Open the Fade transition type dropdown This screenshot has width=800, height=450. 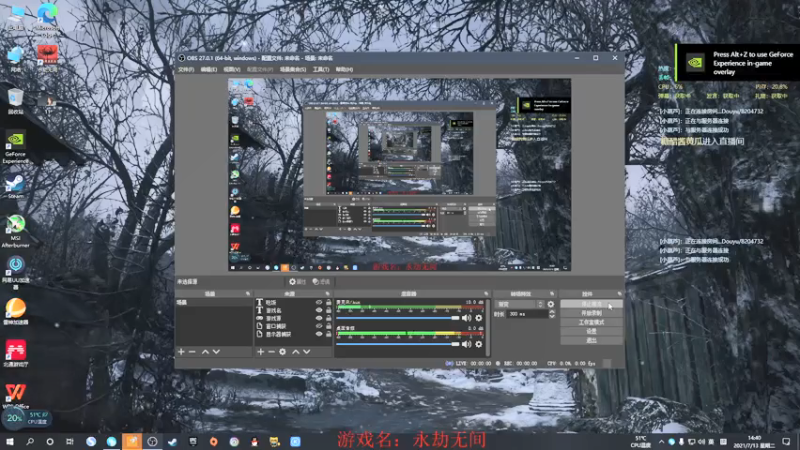click(x=519, y=304)
